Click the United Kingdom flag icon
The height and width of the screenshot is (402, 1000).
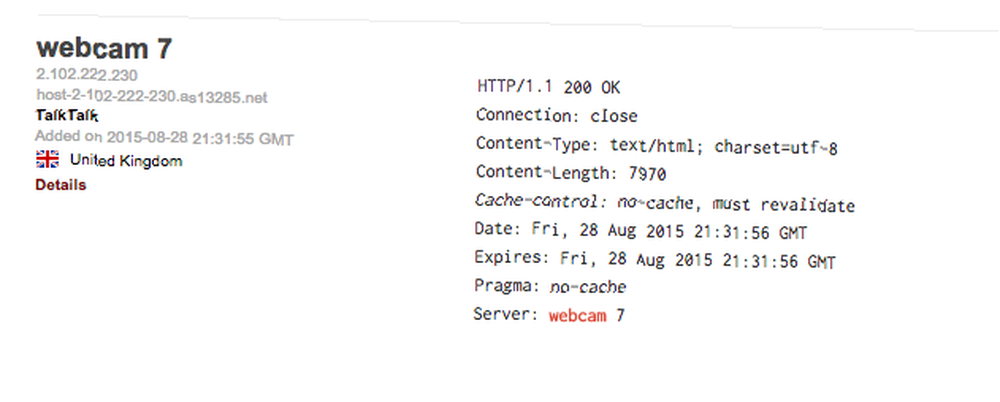point(48,160)
